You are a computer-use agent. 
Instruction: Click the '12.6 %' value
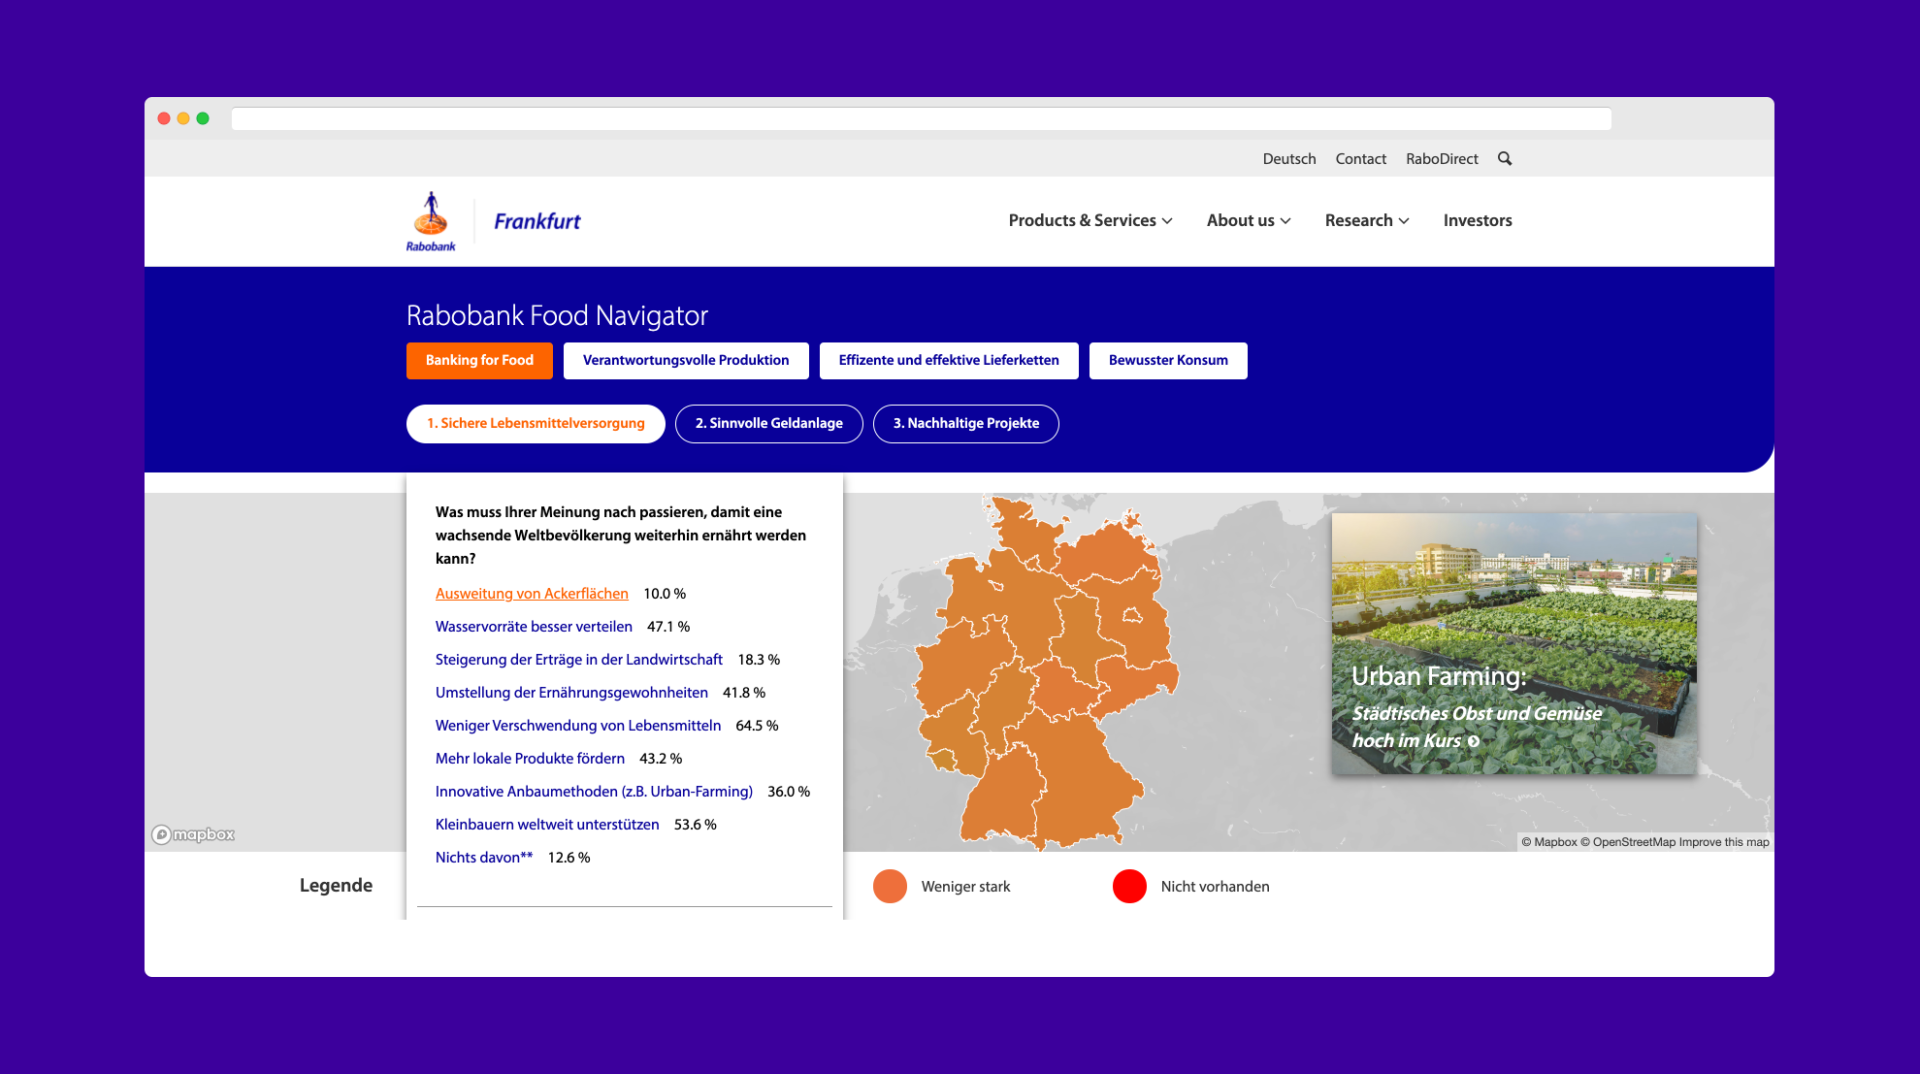coord(569,857)
